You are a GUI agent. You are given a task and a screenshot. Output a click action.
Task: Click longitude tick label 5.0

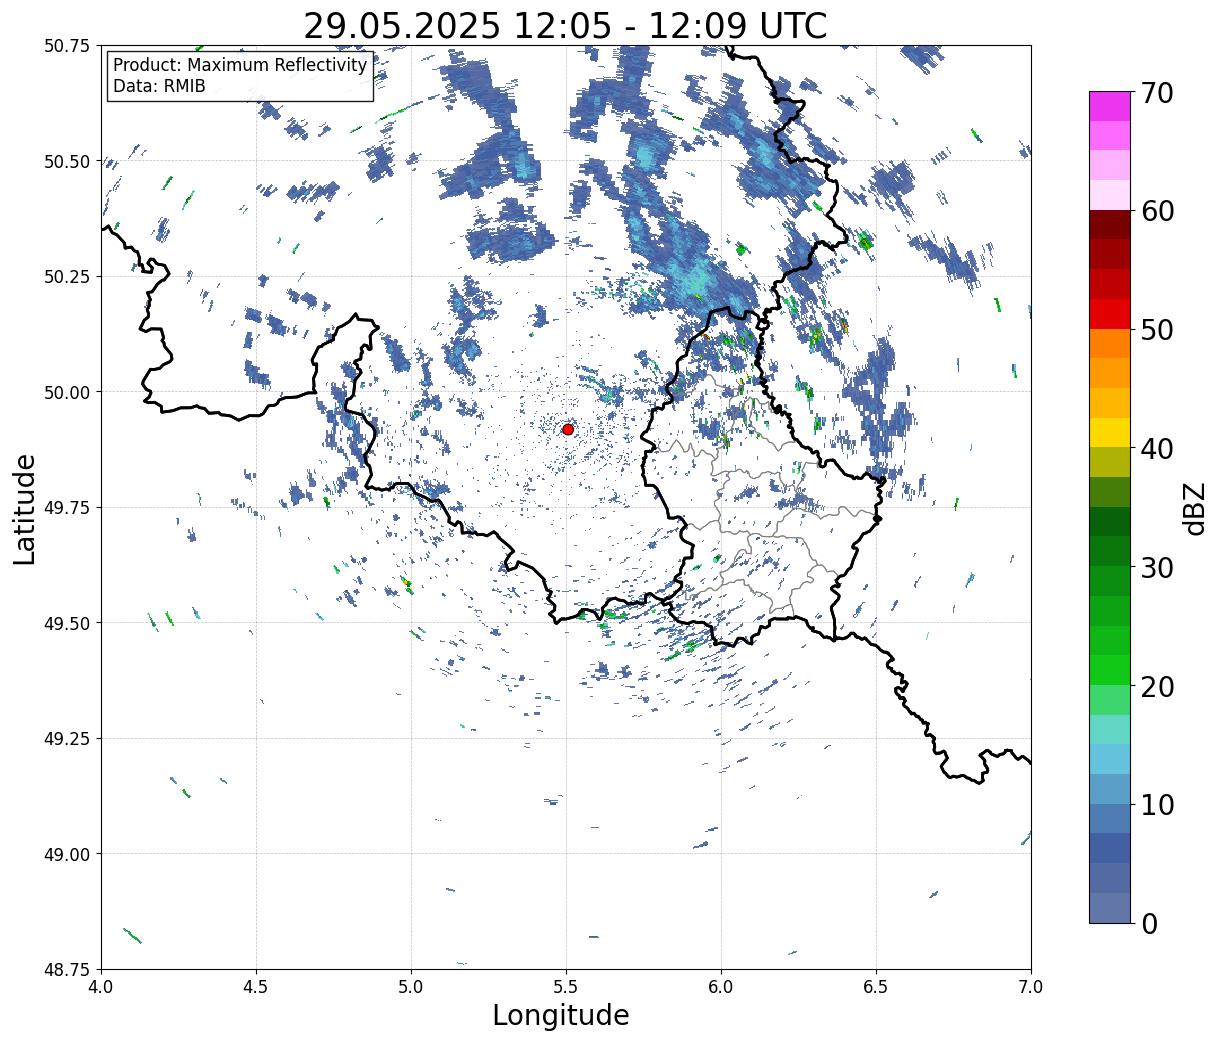[411, 986]
